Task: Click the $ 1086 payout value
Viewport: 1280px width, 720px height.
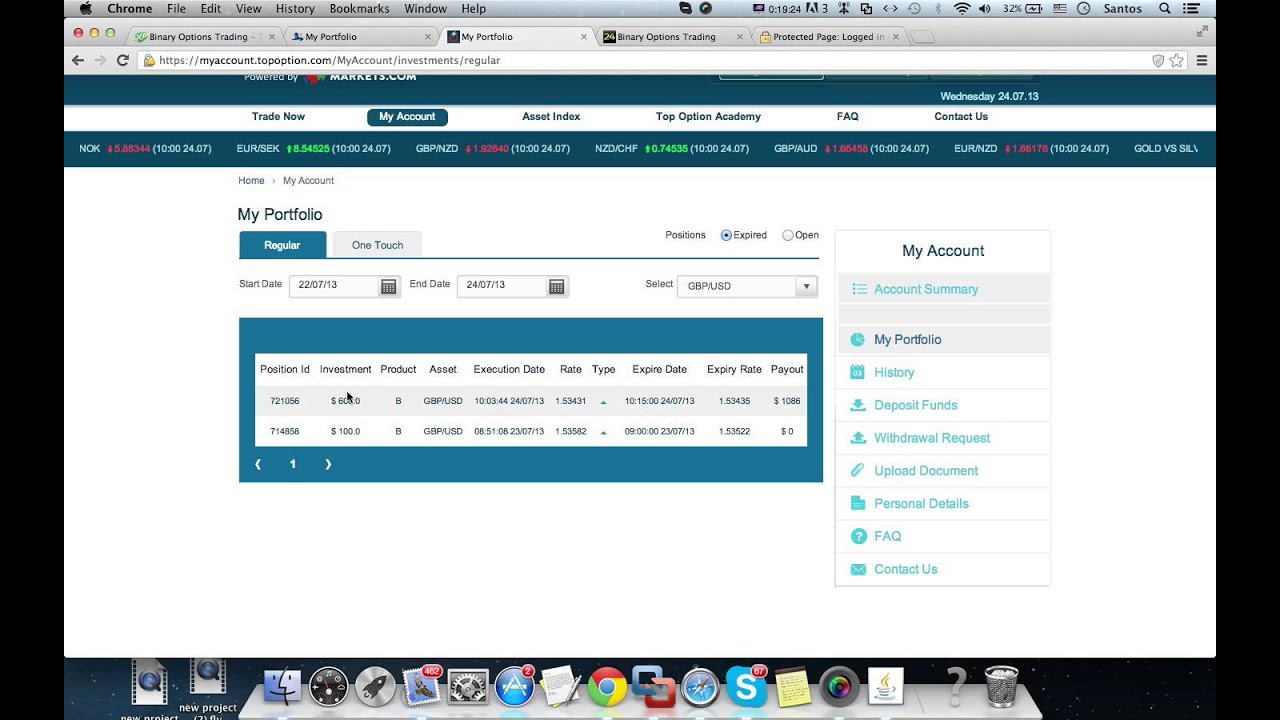Action: [787, 401]
